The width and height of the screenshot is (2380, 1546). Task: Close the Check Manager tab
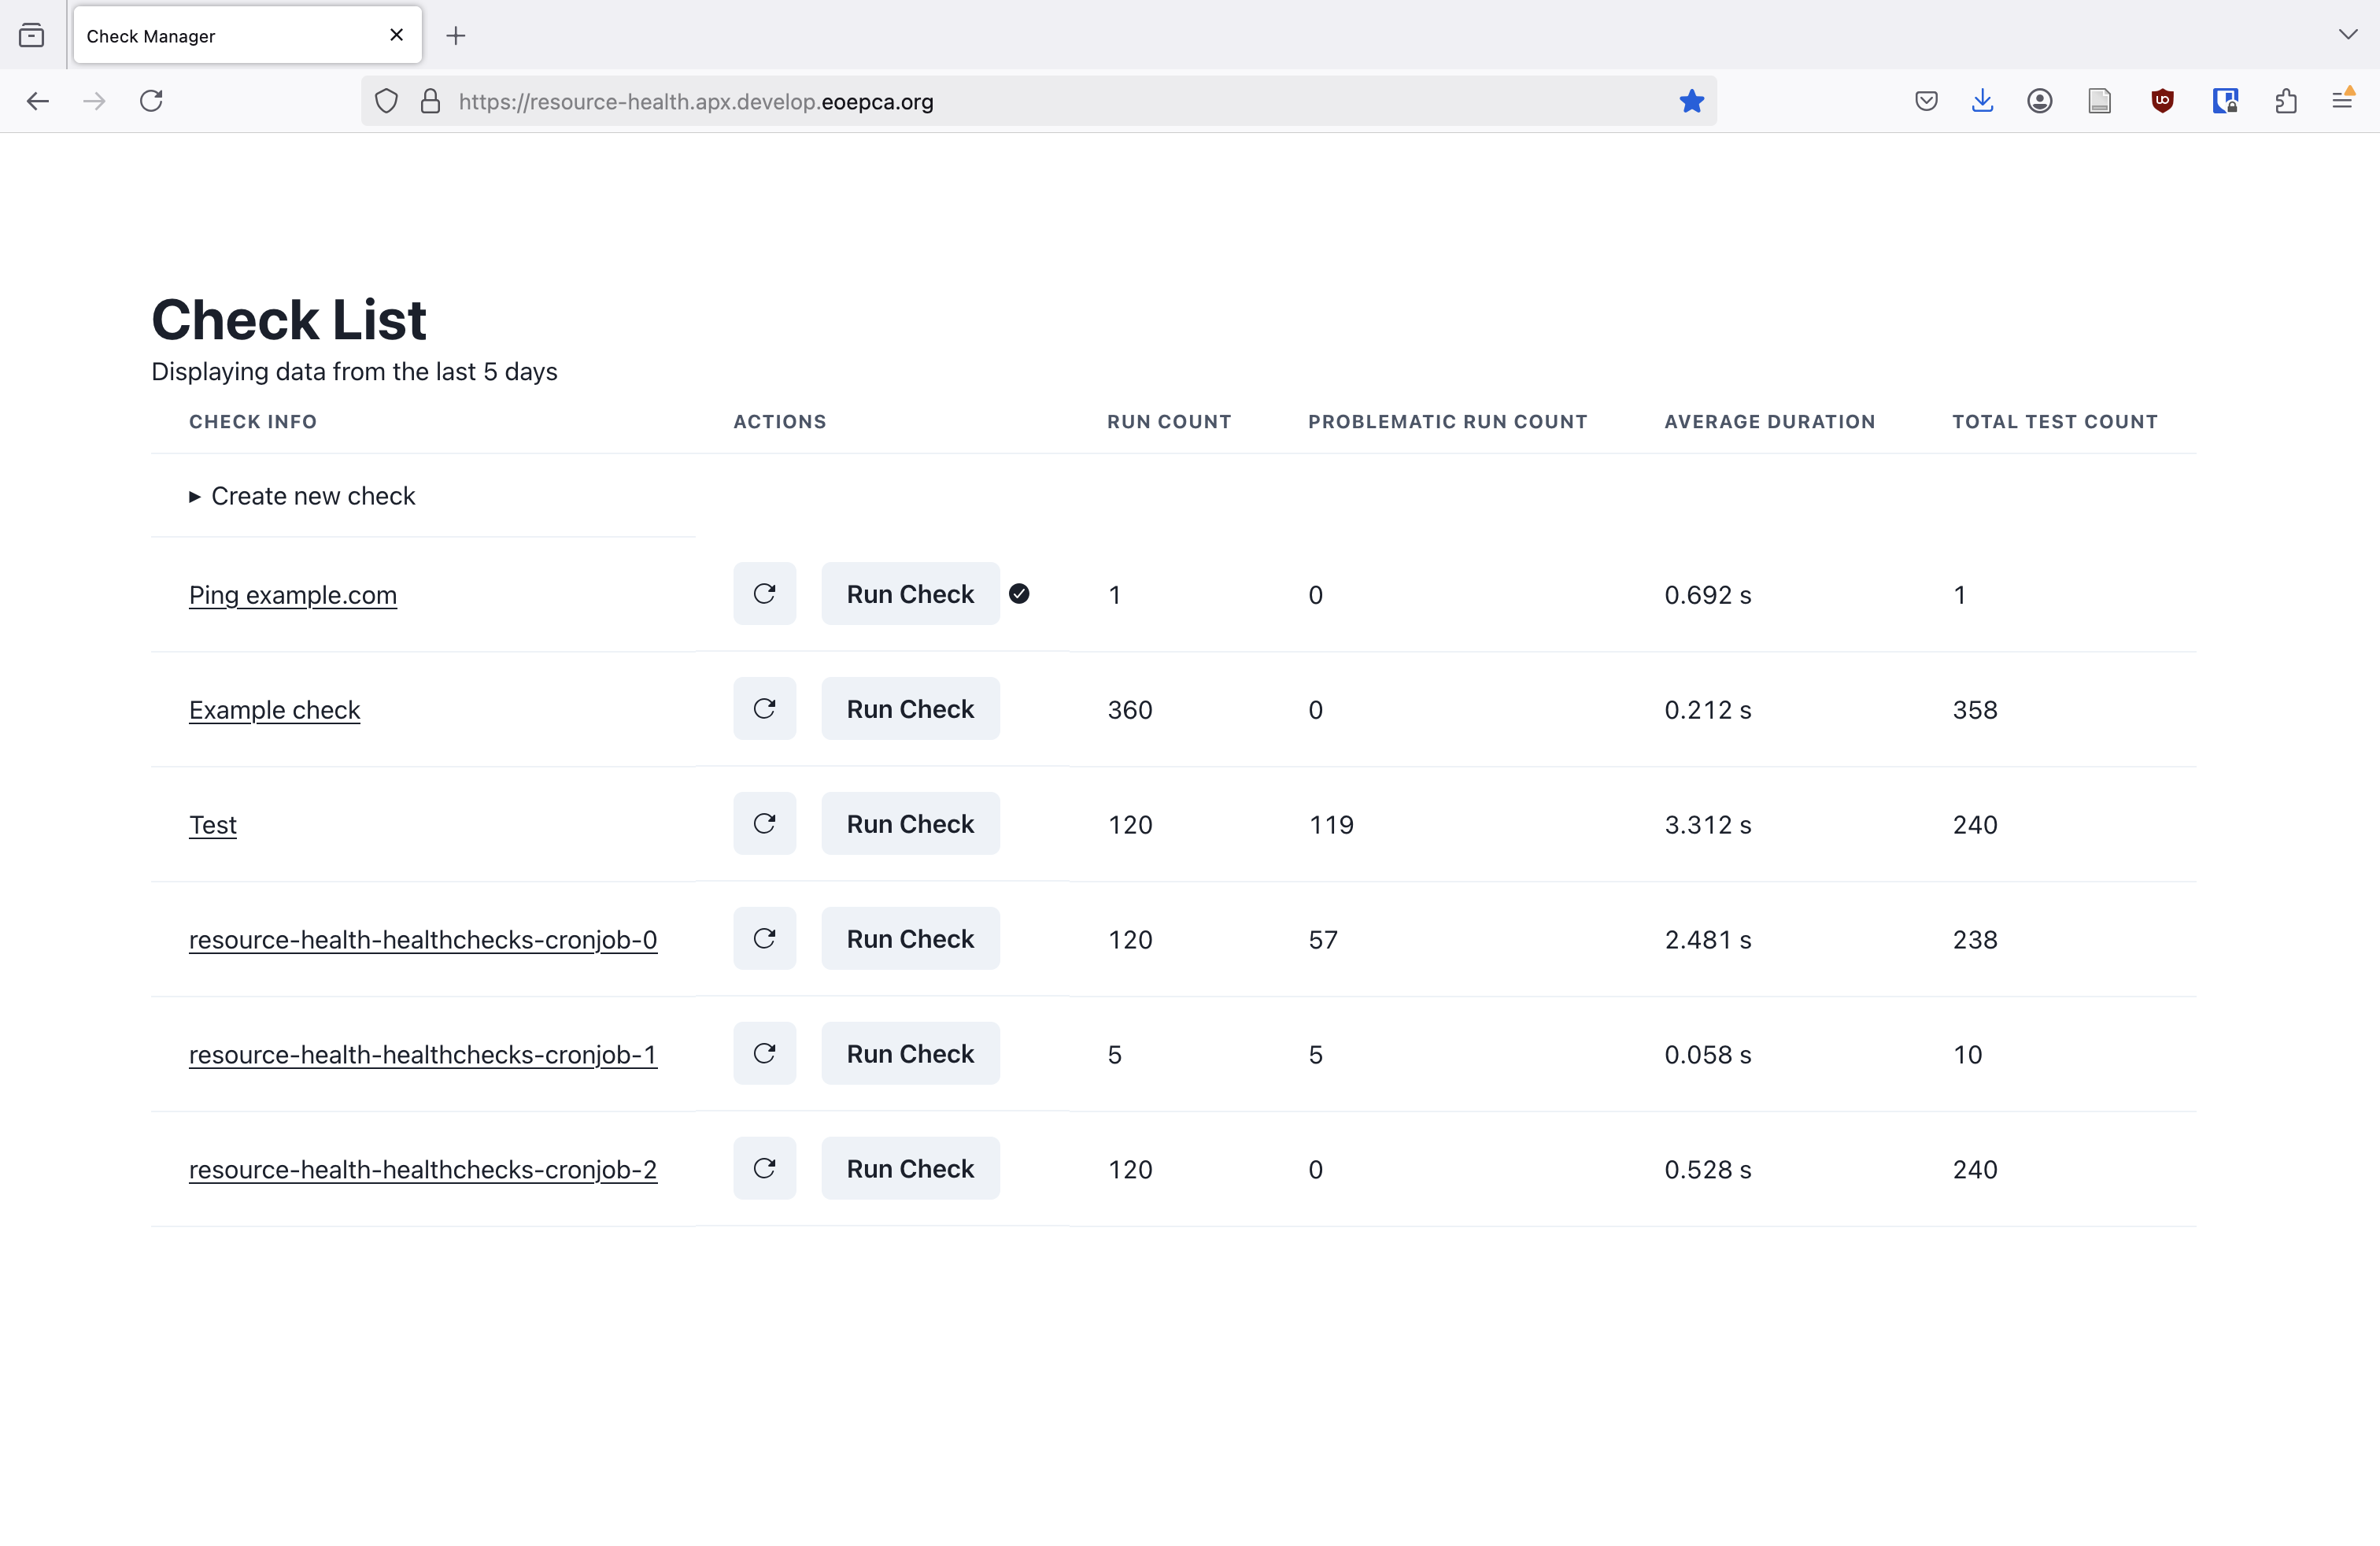(x=397, y=35)
